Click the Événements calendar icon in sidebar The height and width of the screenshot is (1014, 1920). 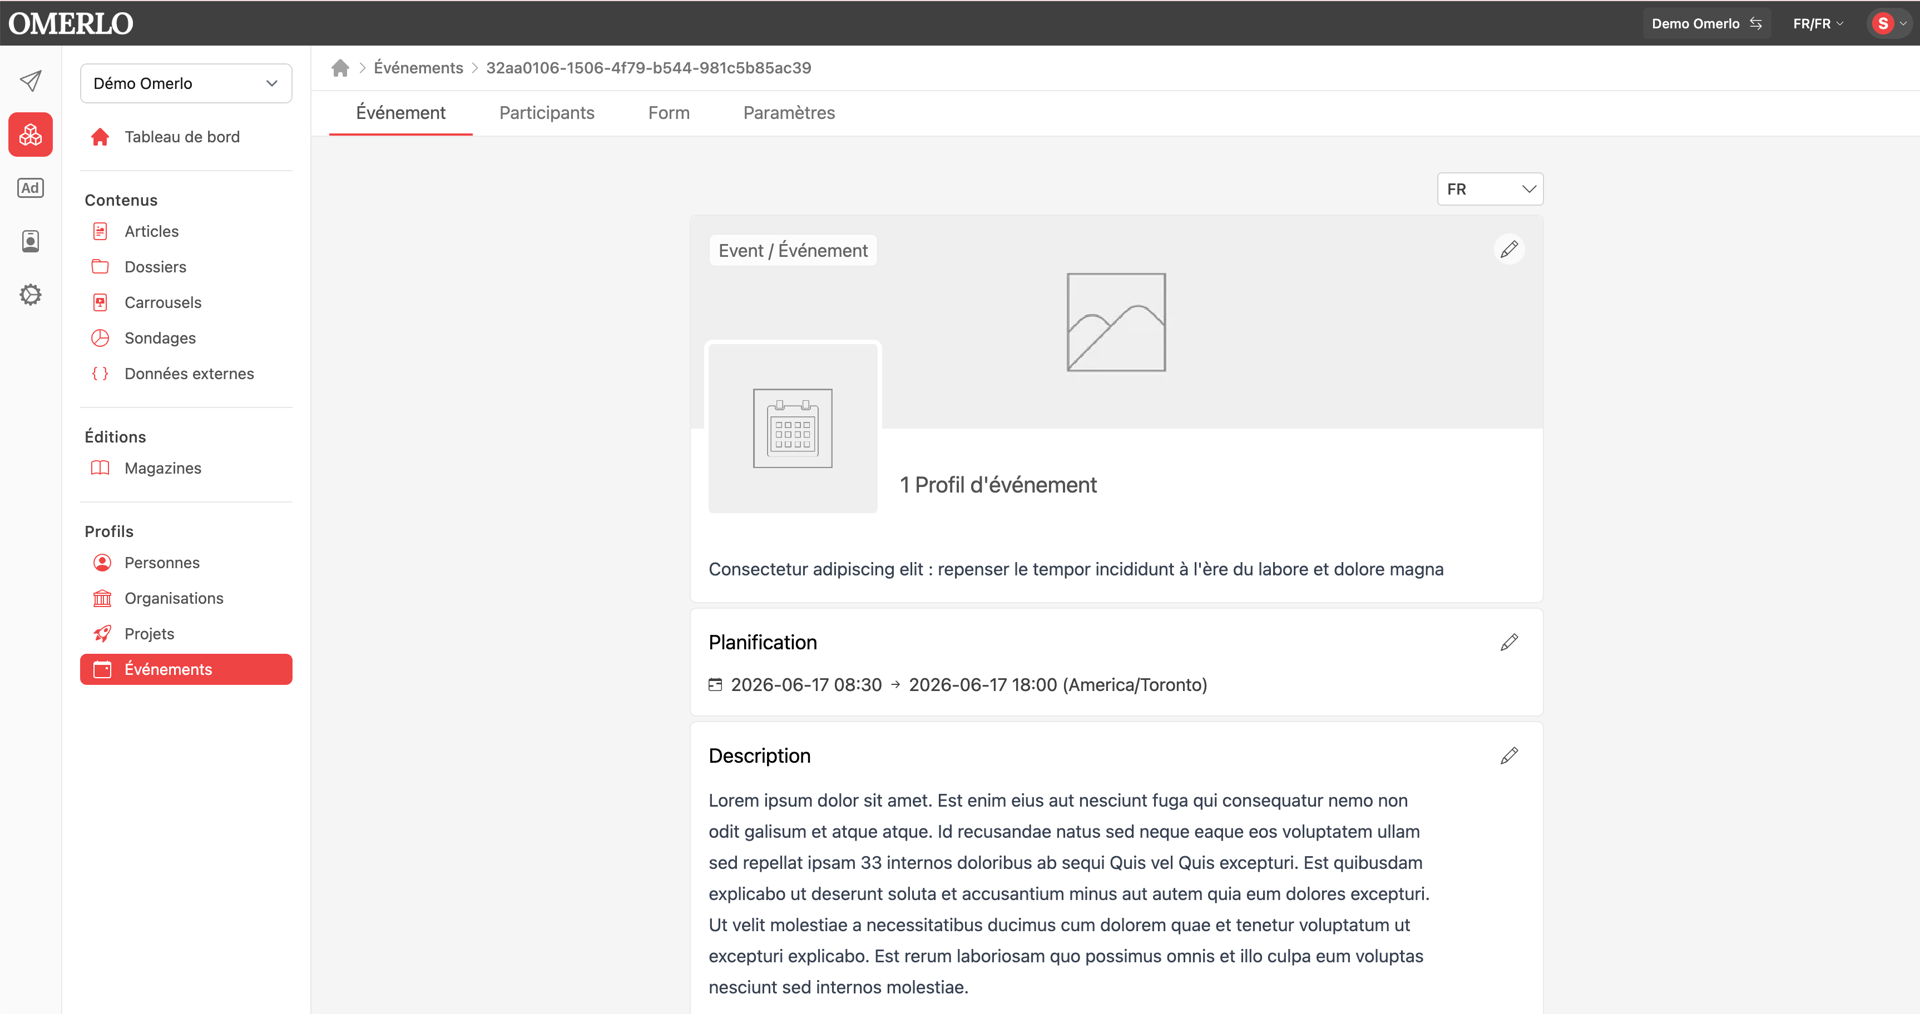coord(102,670)
